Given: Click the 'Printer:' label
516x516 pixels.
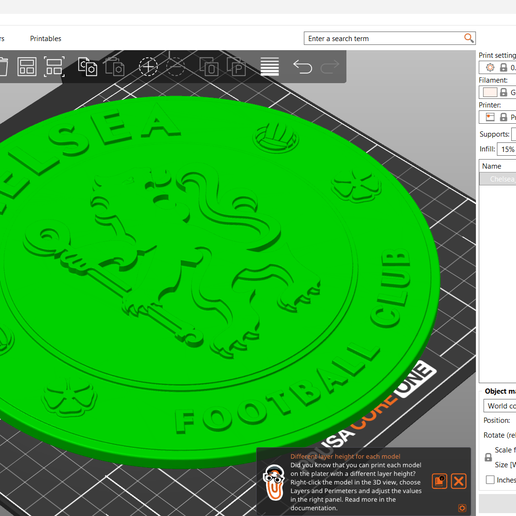Looking at the screenshot, I should (490, 105).
